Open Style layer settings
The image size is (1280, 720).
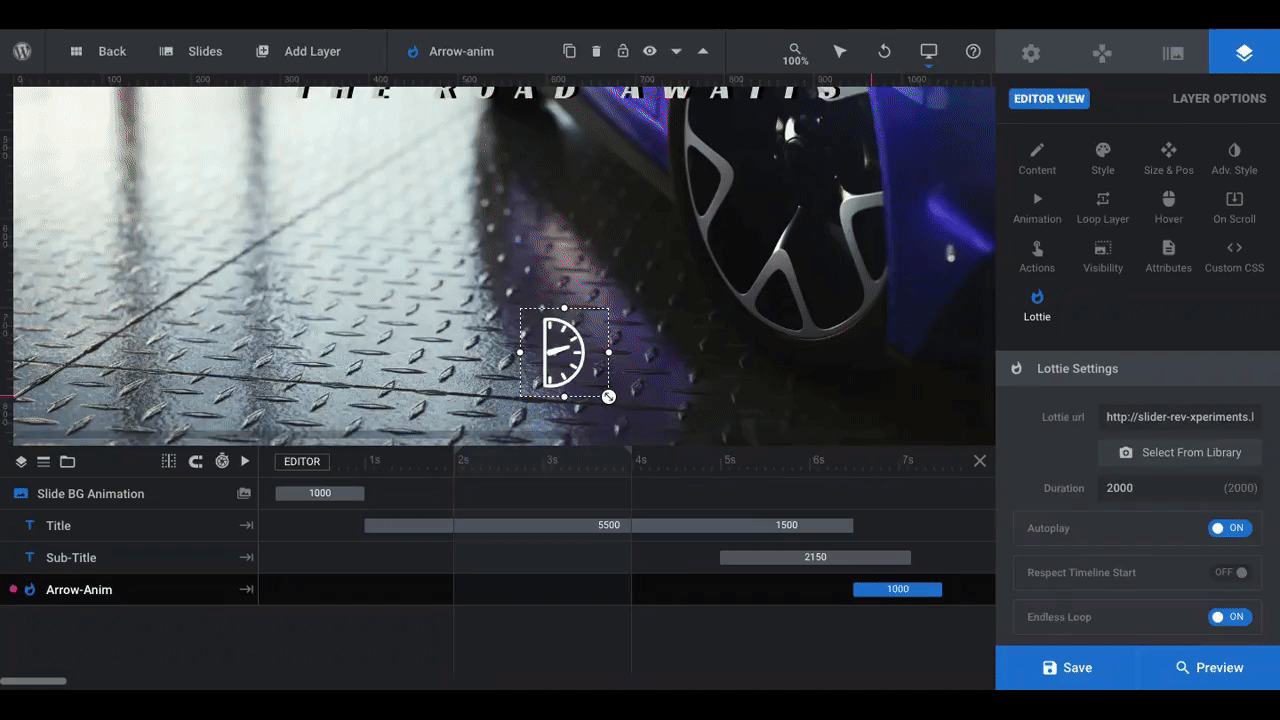[1103, 159]
